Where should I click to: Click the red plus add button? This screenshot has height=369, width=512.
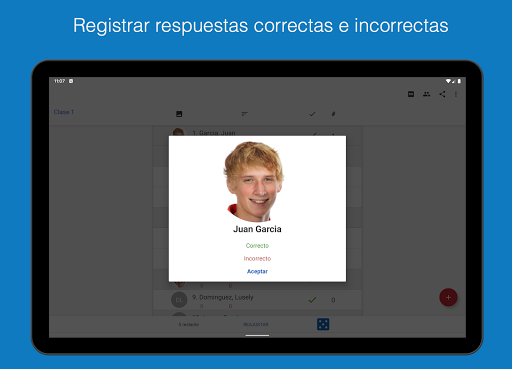point(448,297)
